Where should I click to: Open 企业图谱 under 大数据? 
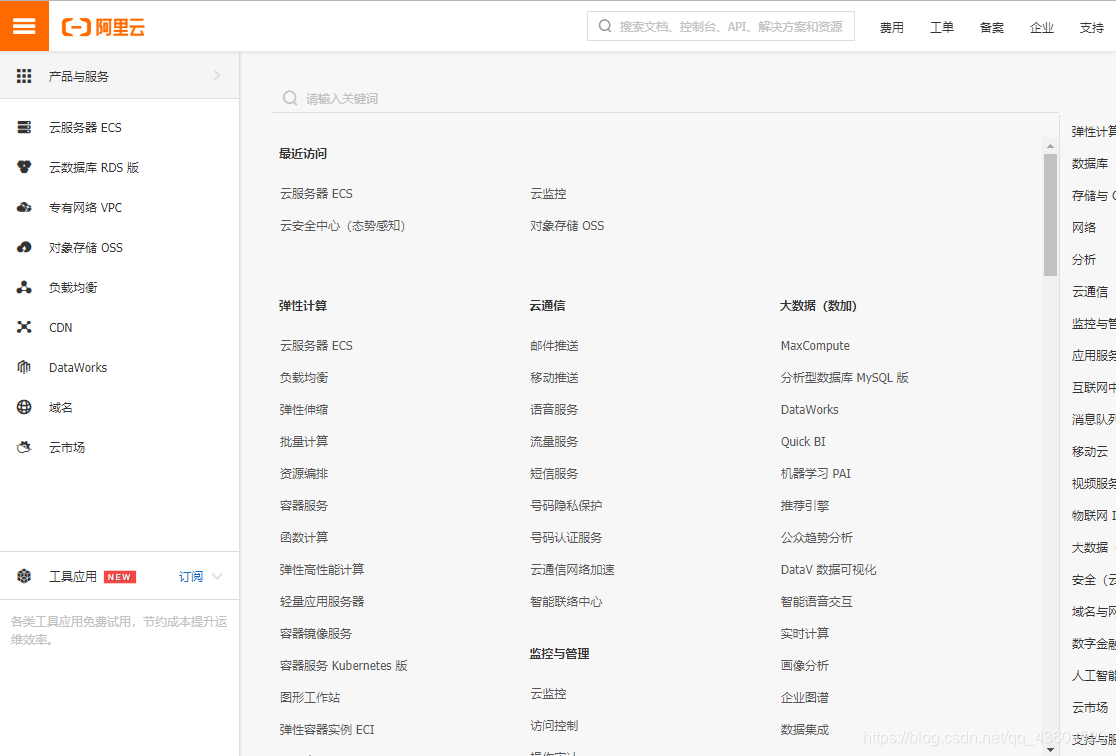coord(804,698)
